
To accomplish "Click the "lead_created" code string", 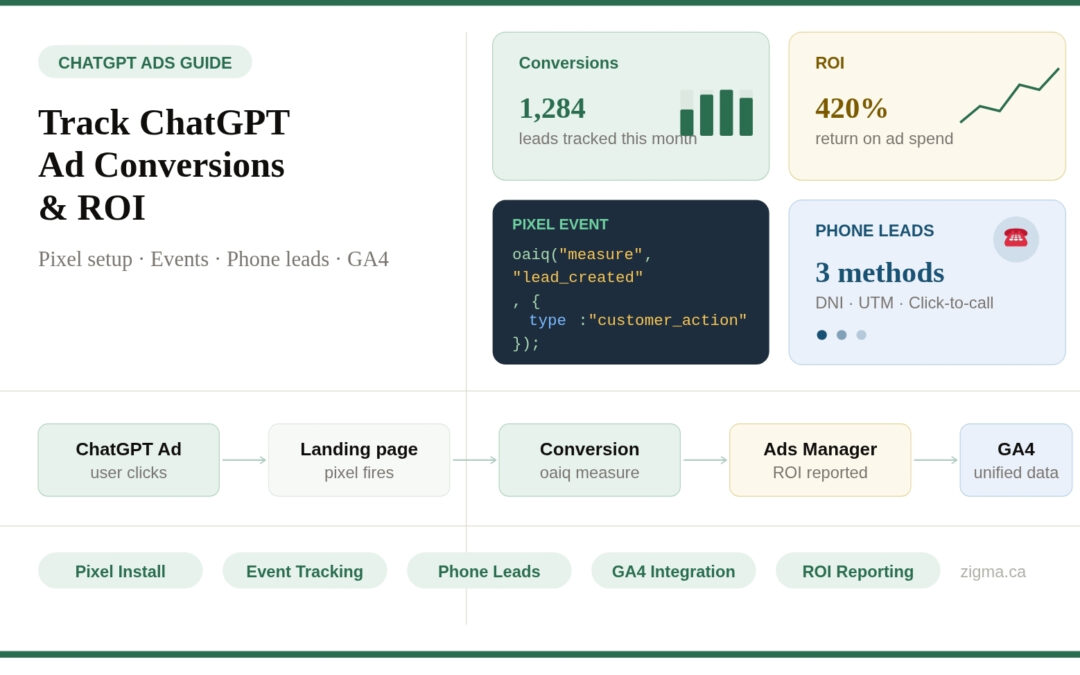I will pyautogui.click(x=577, y=277).
